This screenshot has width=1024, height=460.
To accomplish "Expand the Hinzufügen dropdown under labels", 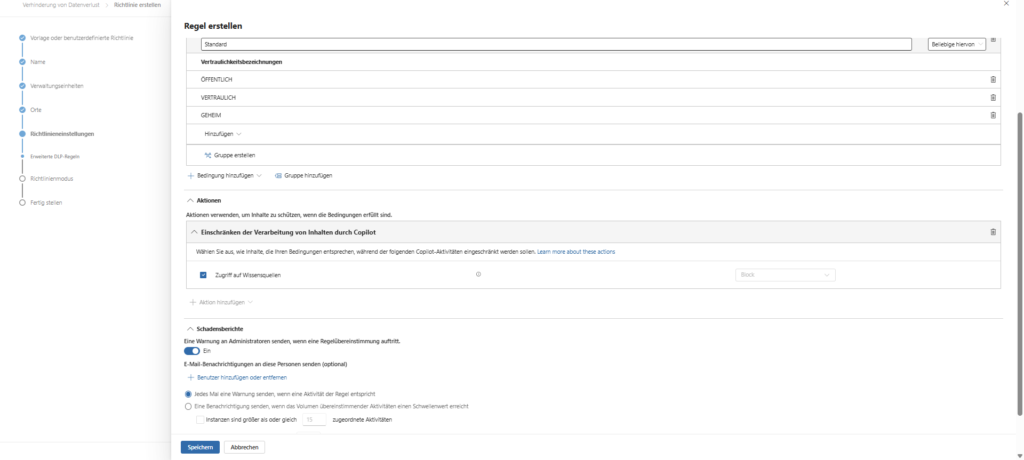I will 223,134.
